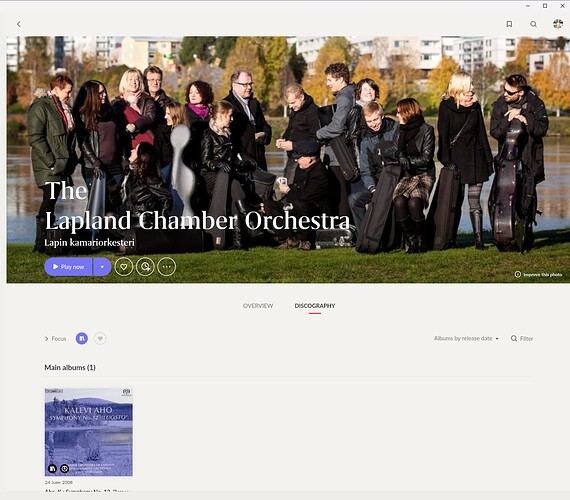Screen dimensions: 570x500
Task: Toggle the purple library focus filter
Action: (82, 339)
